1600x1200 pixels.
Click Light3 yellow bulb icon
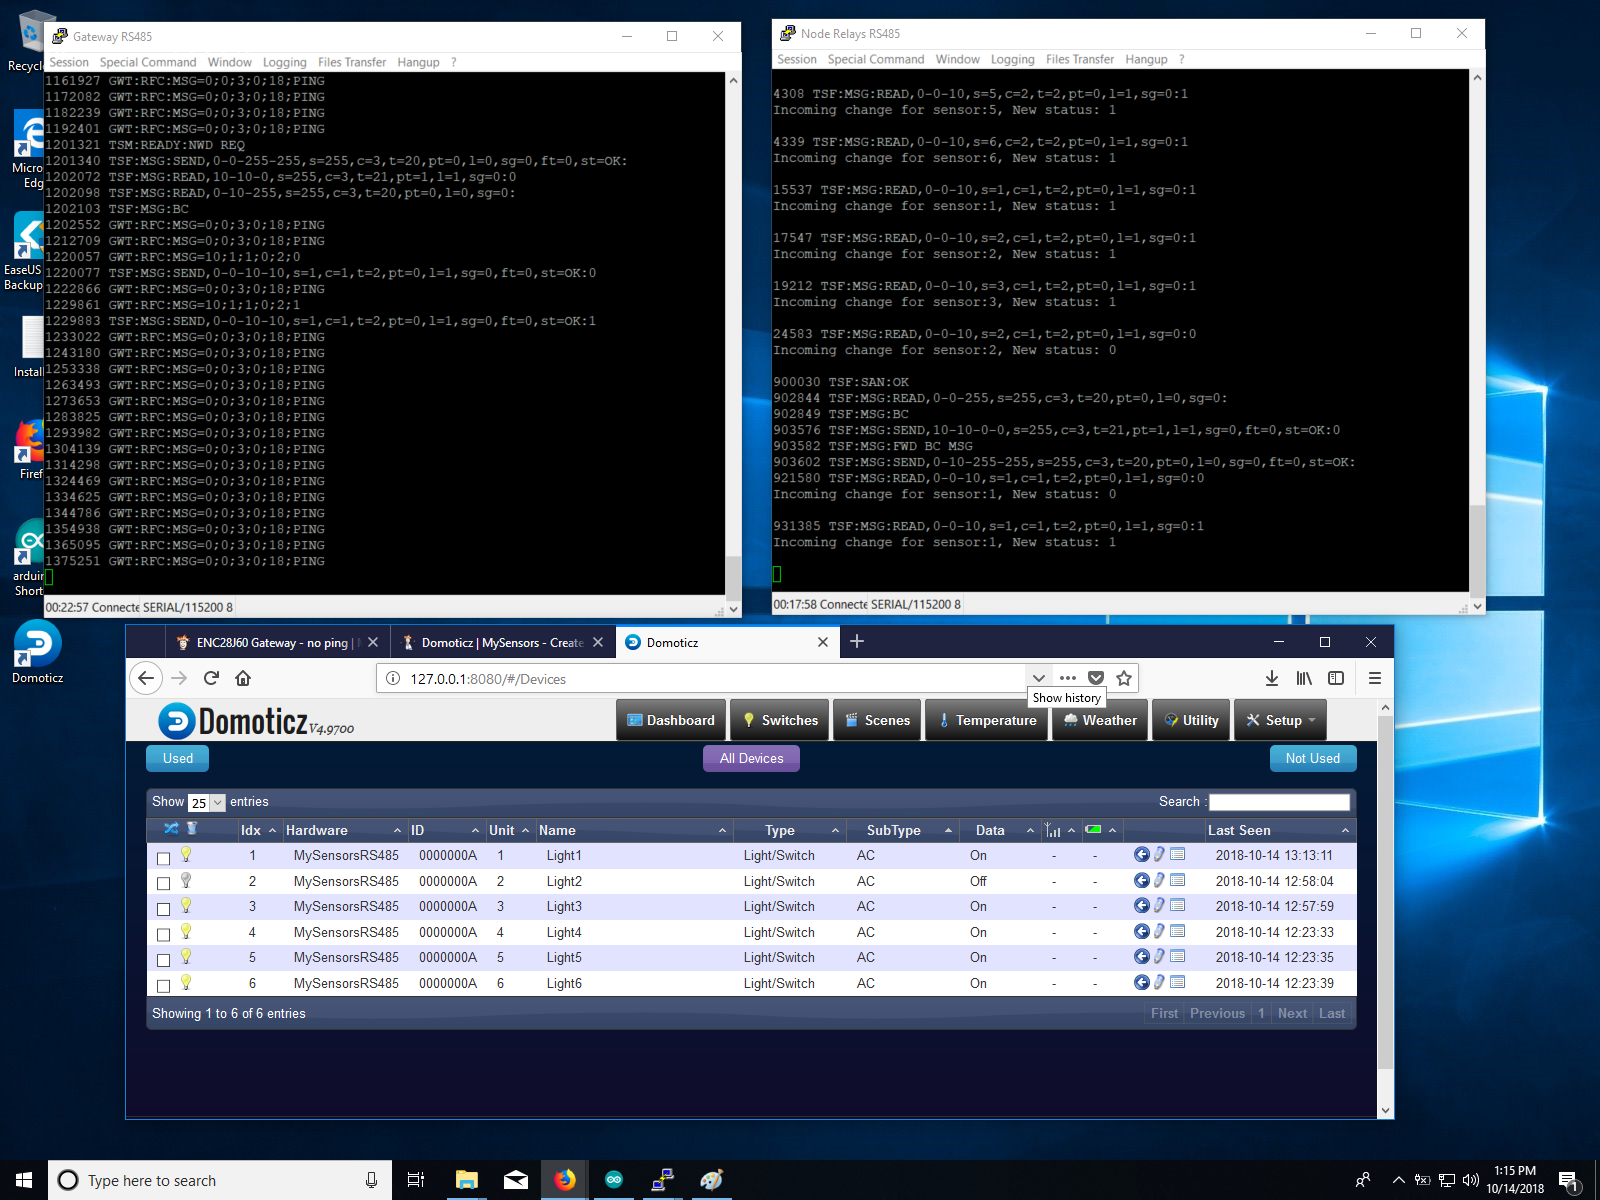point(186,905)
